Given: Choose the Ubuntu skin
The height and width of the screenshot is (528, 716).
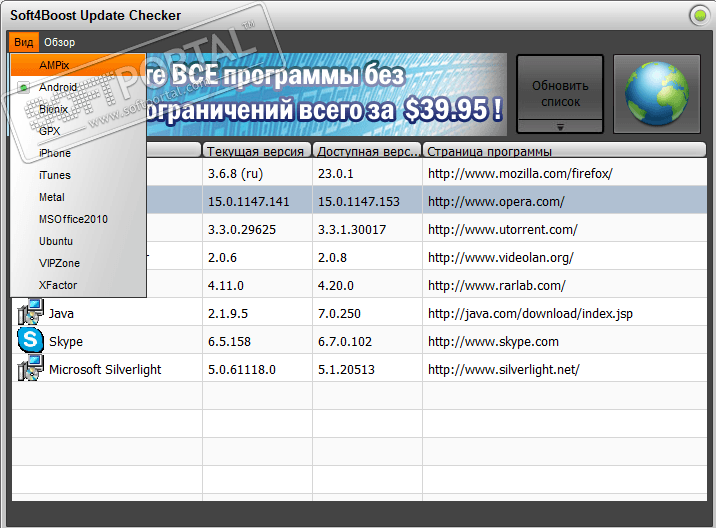Looking at the screenshot, I should pyautogui.click(x=78, y=241).
